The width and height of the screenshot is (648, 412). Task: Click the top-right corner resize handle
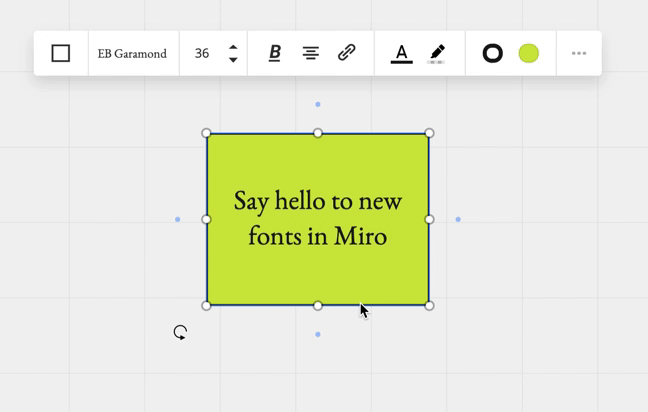pos(429,133)
